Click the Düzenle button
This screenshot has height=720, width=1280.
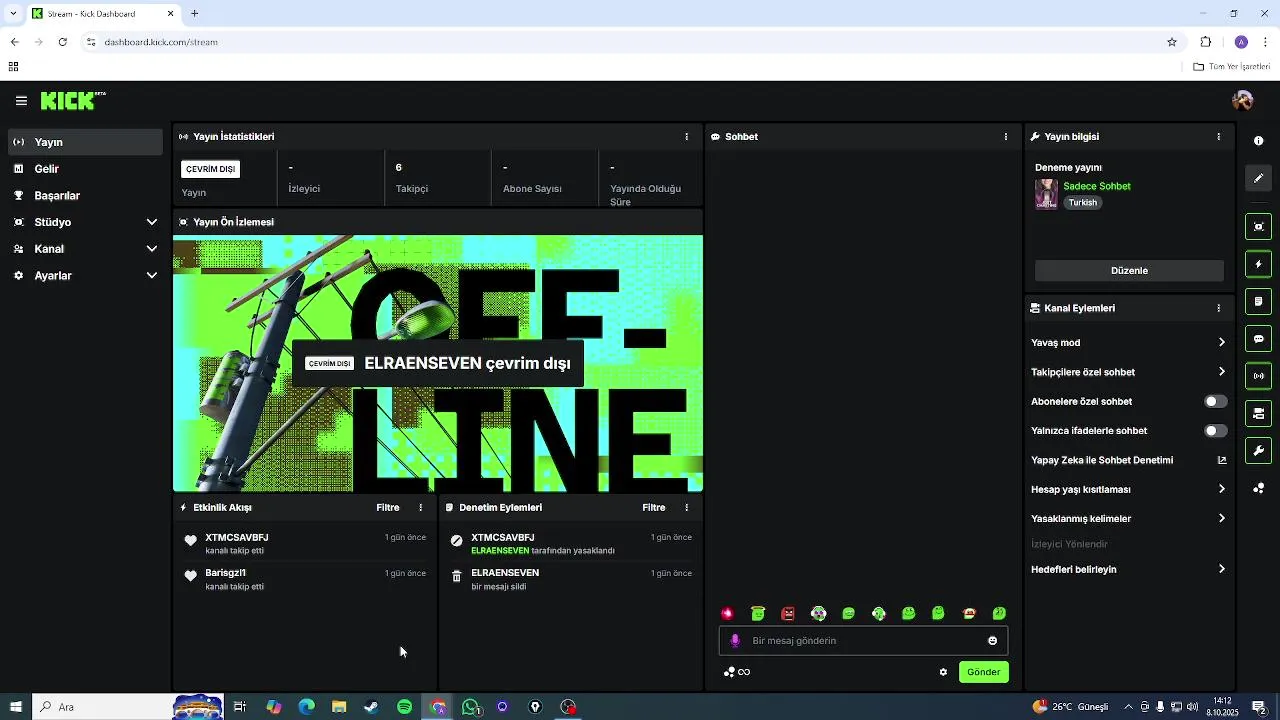click(x=1129, y=271)
